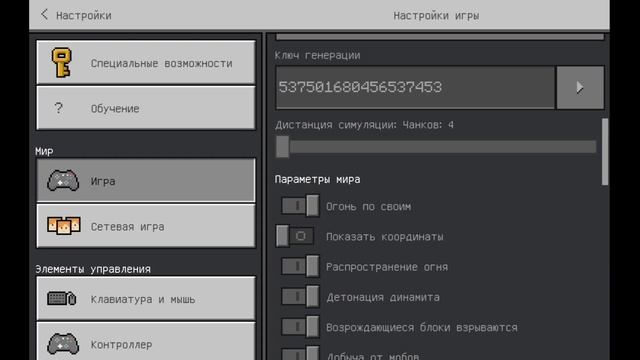Click the Параметры мира heading
The height and width of the screenshot is (360, 640).
point(317,179)
